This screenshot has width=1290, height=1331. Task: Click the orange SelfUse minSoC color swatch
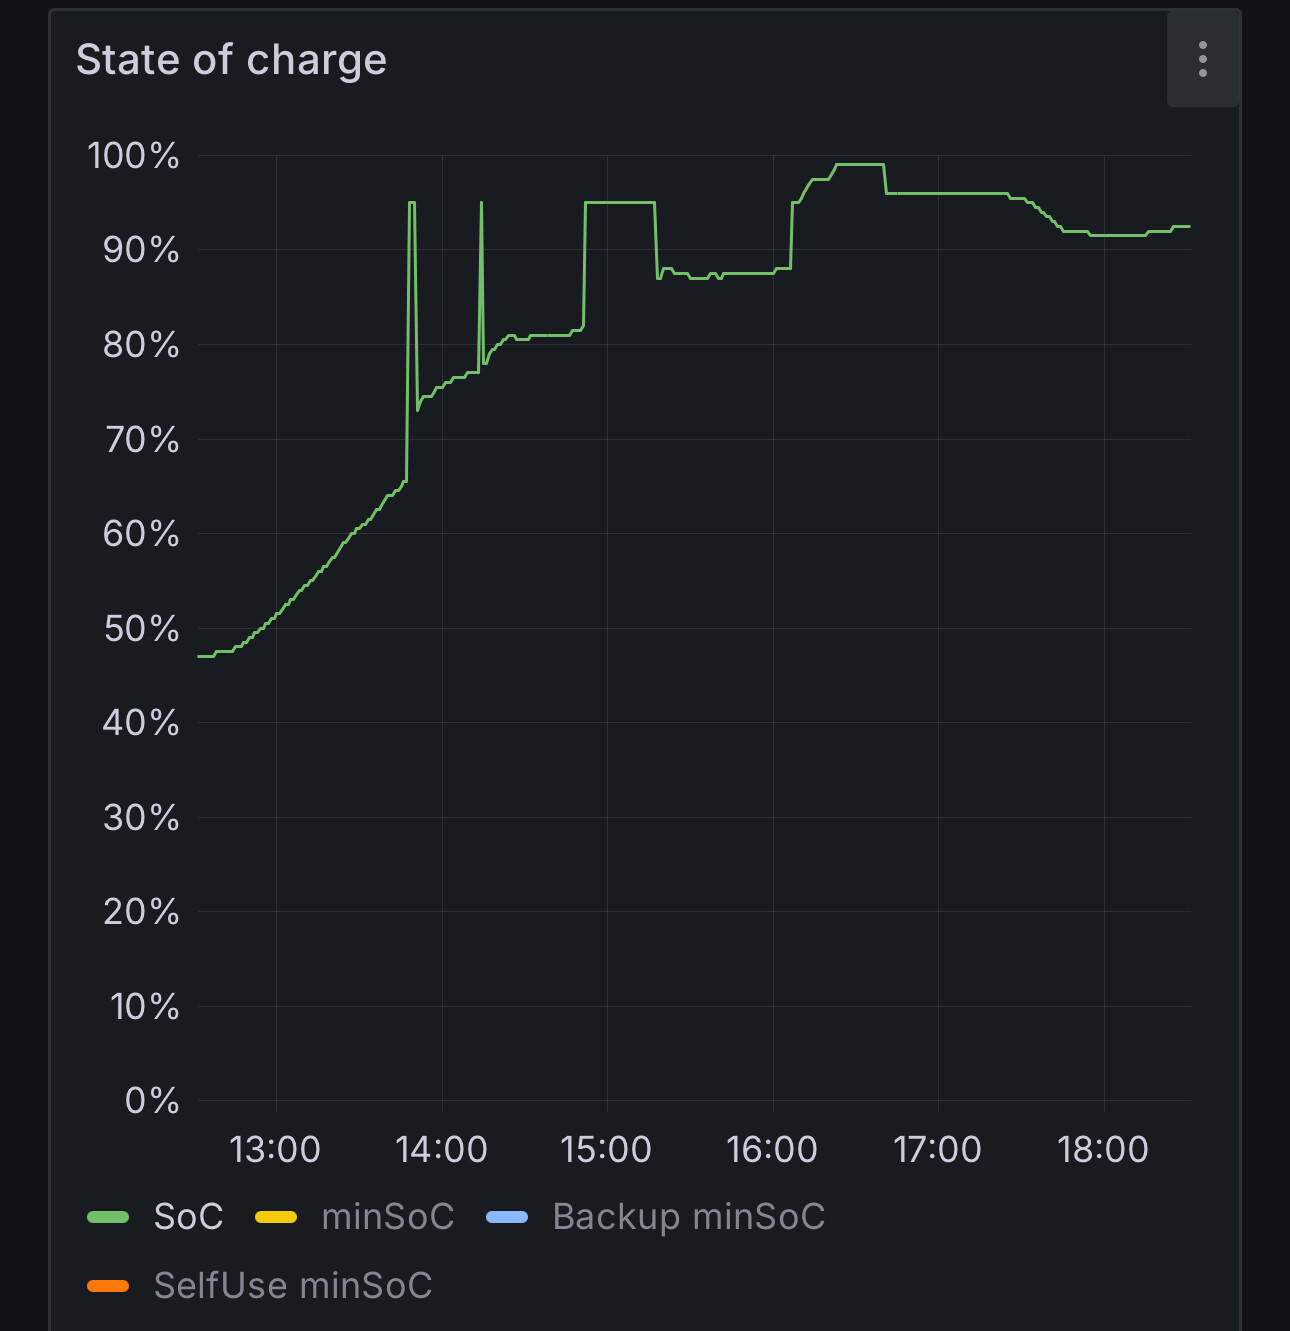[108, 1286]
